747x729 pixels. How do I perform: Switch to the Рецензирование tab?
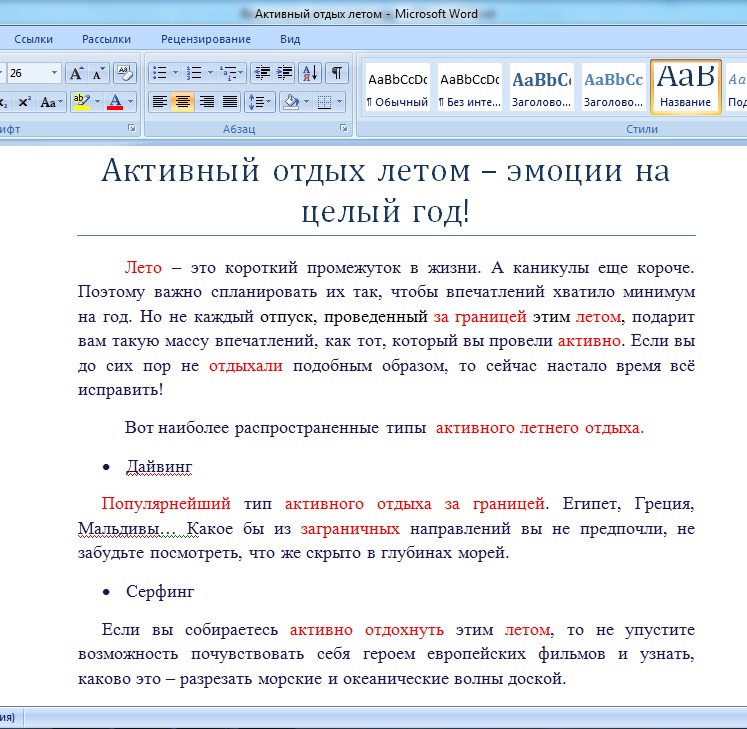(x=206, y=39)
